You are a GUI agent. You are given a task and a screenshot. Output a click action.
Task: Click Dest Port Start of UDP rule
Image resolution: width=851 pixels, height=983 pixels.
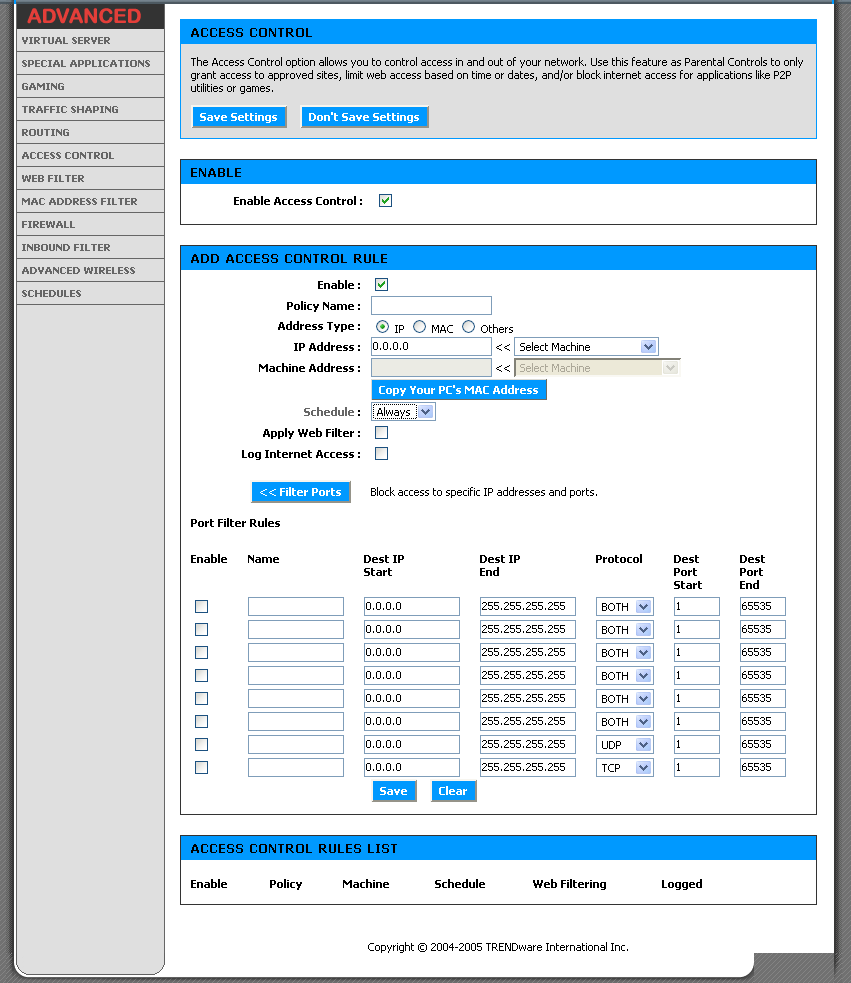click(x=697, y=744)
